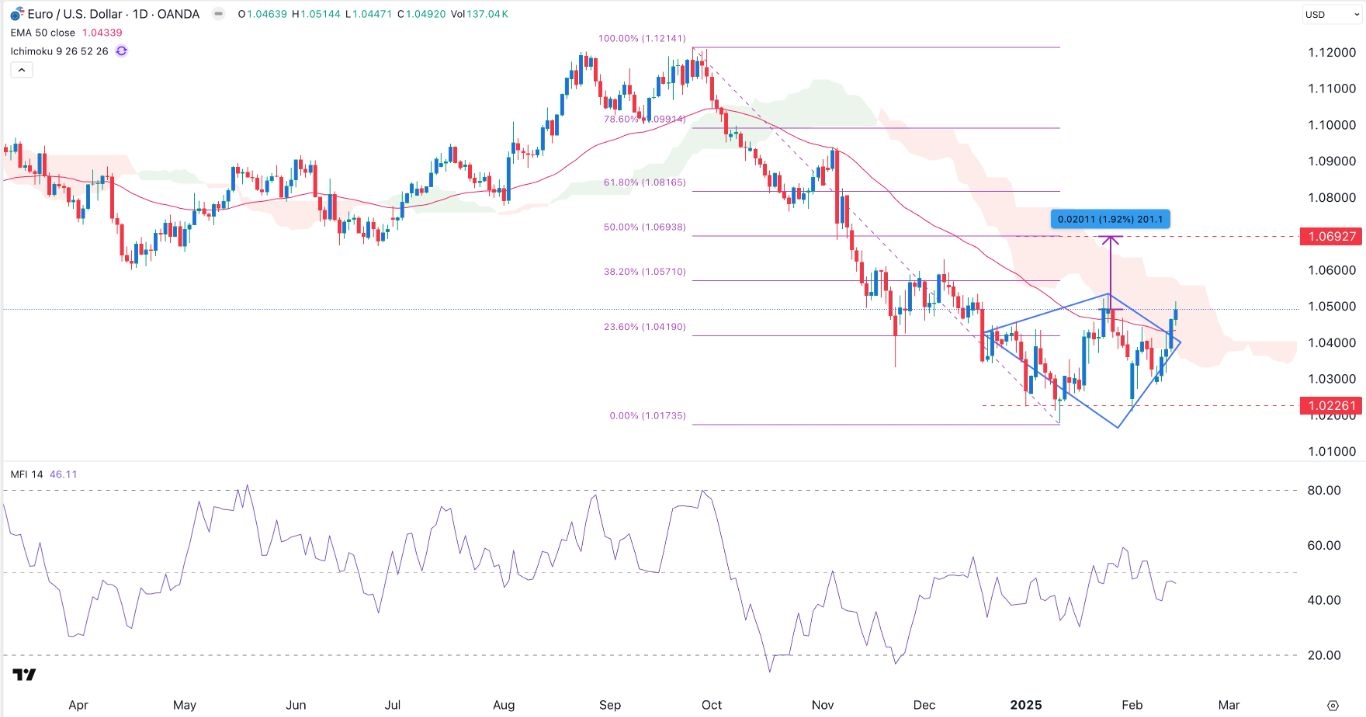Image resolution: width=1366 pixels, height=717 pixels.
Task: Open chart settings gear on time axis
Action: point(1332,704)
